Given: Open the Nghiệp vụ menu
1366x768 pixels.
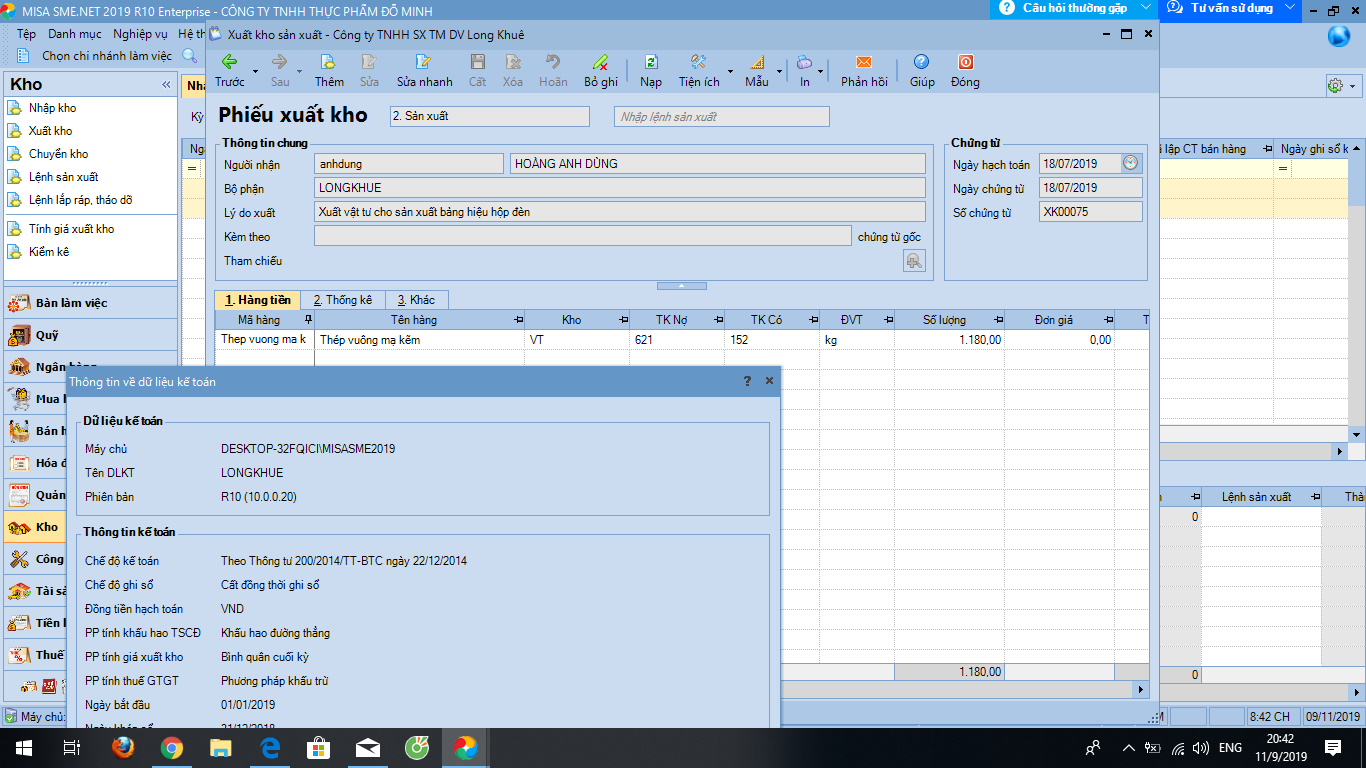Looking at the screenshot, I should tap(140, 34).
